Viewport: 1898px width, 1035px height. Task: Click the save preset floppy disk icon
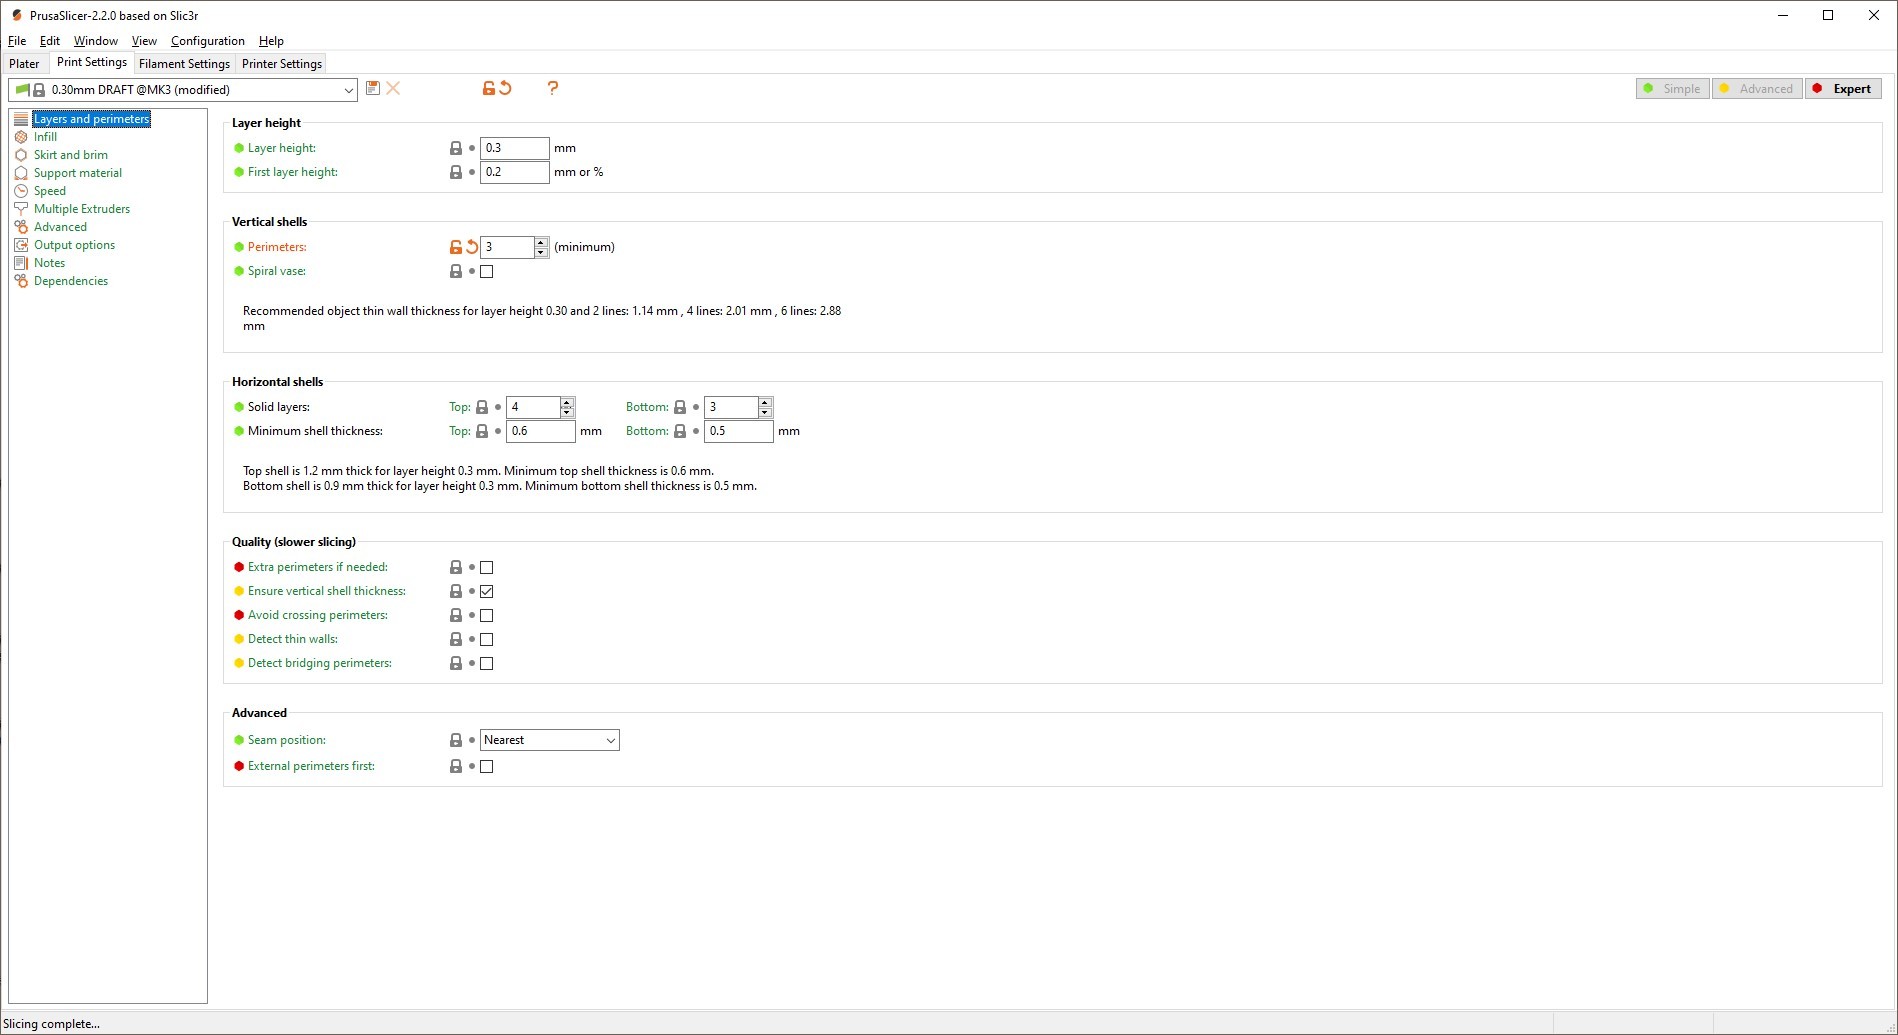[373, 88]
